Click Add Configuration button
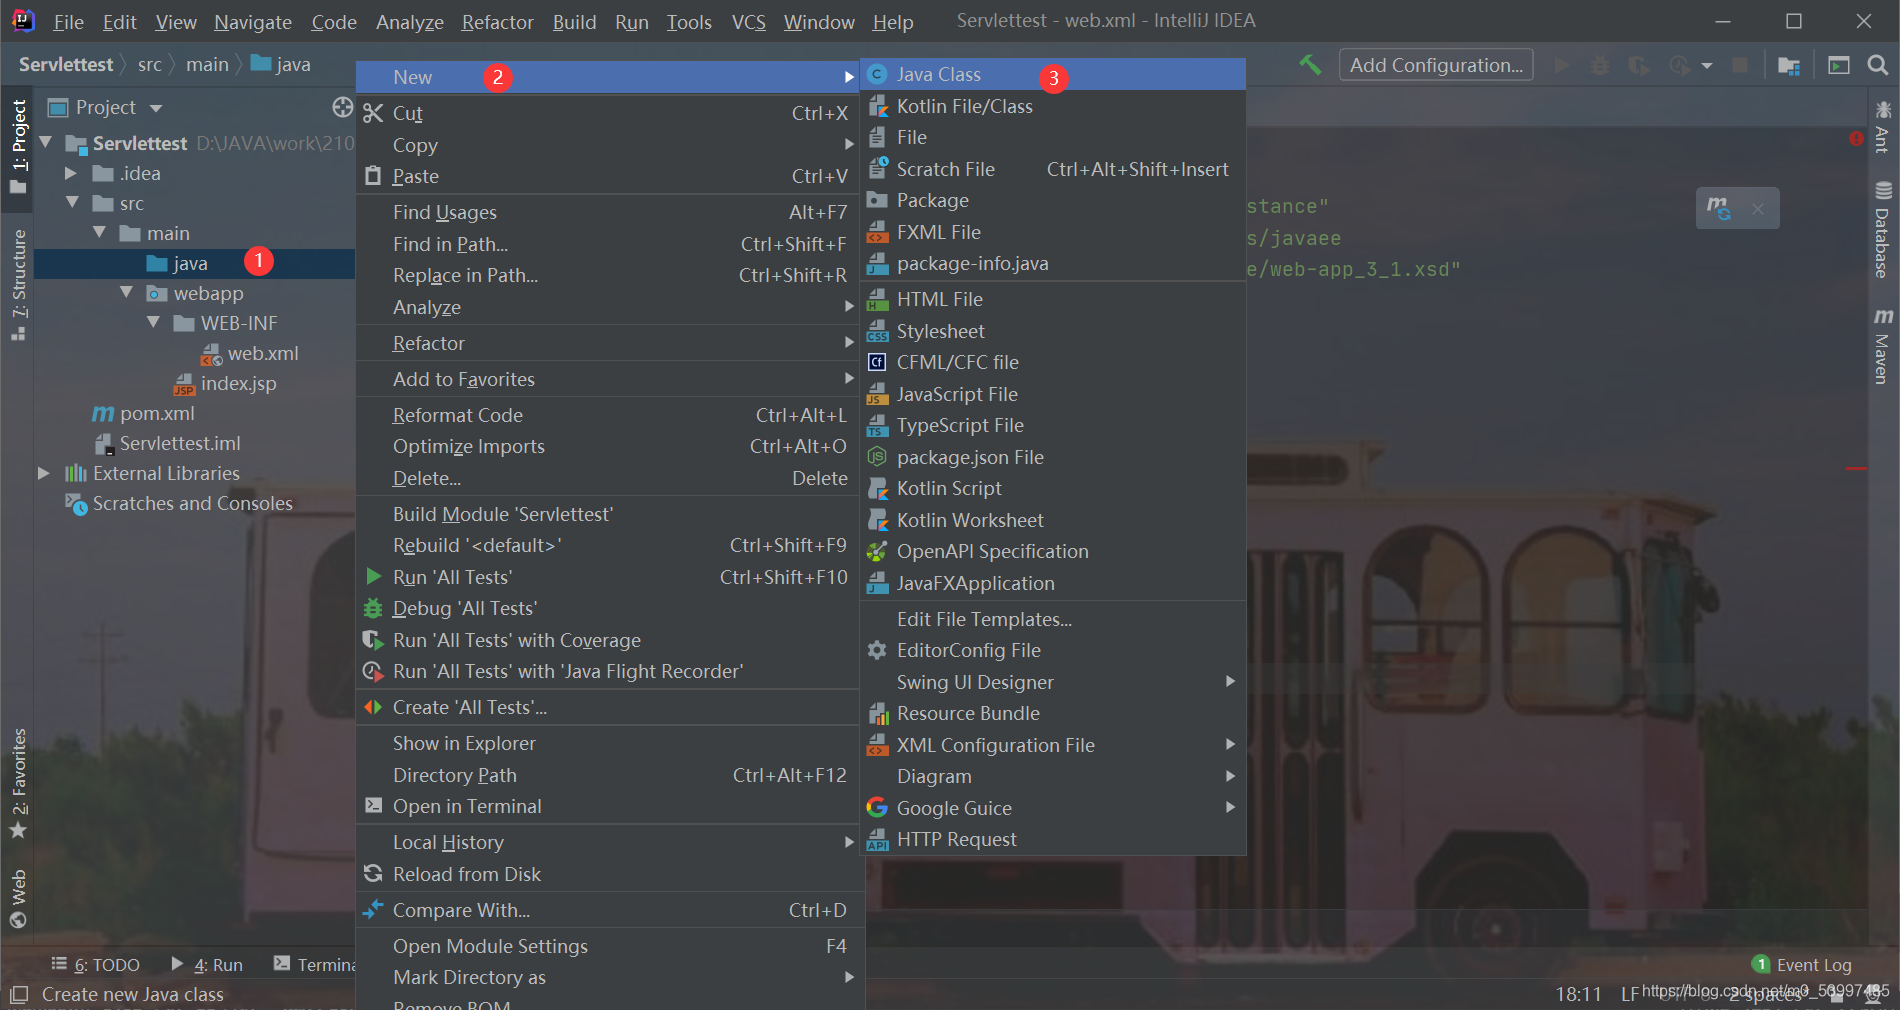1900x1010 pixels. point(1436,65)
